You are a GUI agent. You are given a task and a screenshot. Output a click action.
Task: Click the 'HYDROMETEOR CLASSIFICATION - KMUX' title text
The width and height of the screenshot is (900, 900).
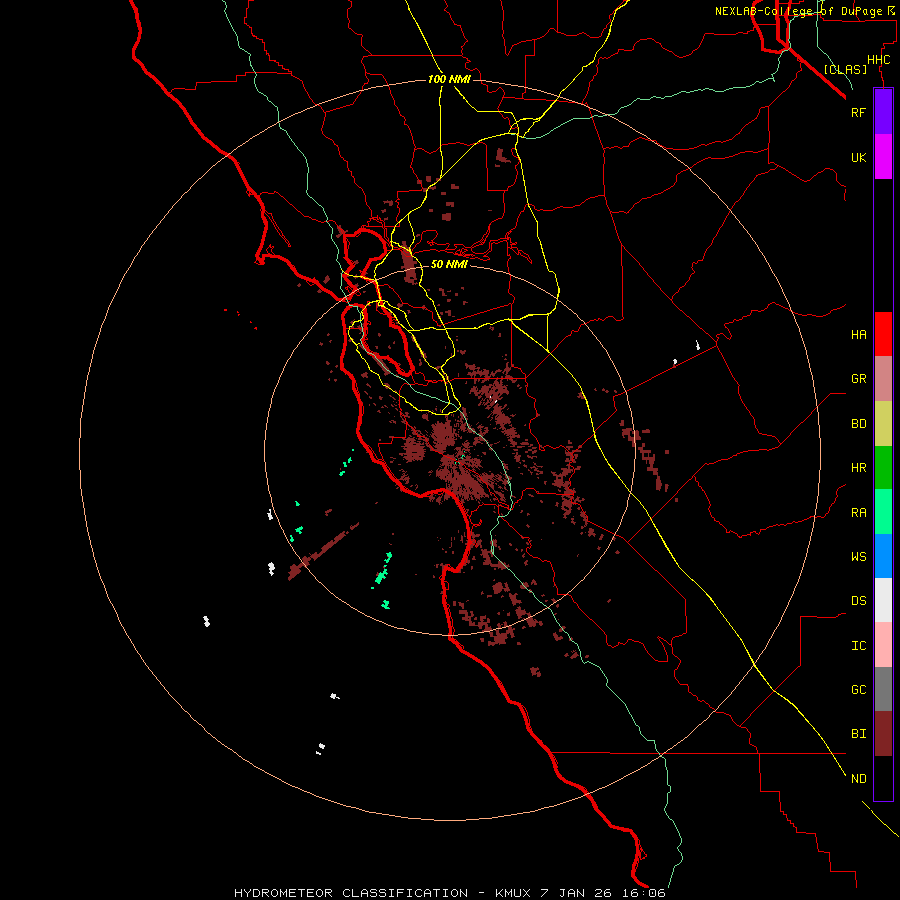click(382, 893)
